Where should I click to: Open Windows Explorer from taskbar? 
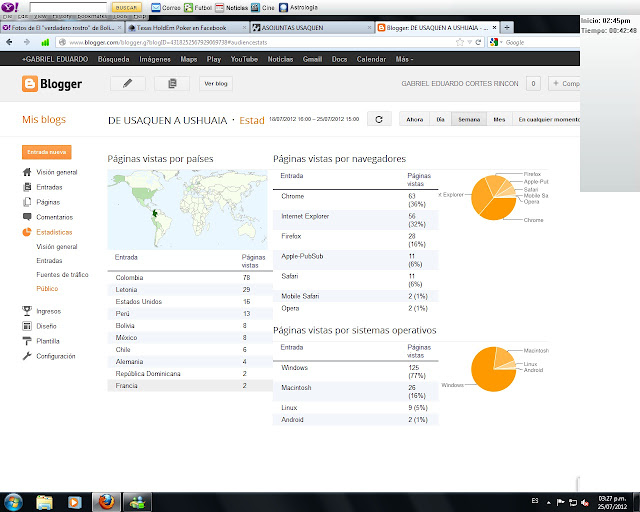(44, 502)
